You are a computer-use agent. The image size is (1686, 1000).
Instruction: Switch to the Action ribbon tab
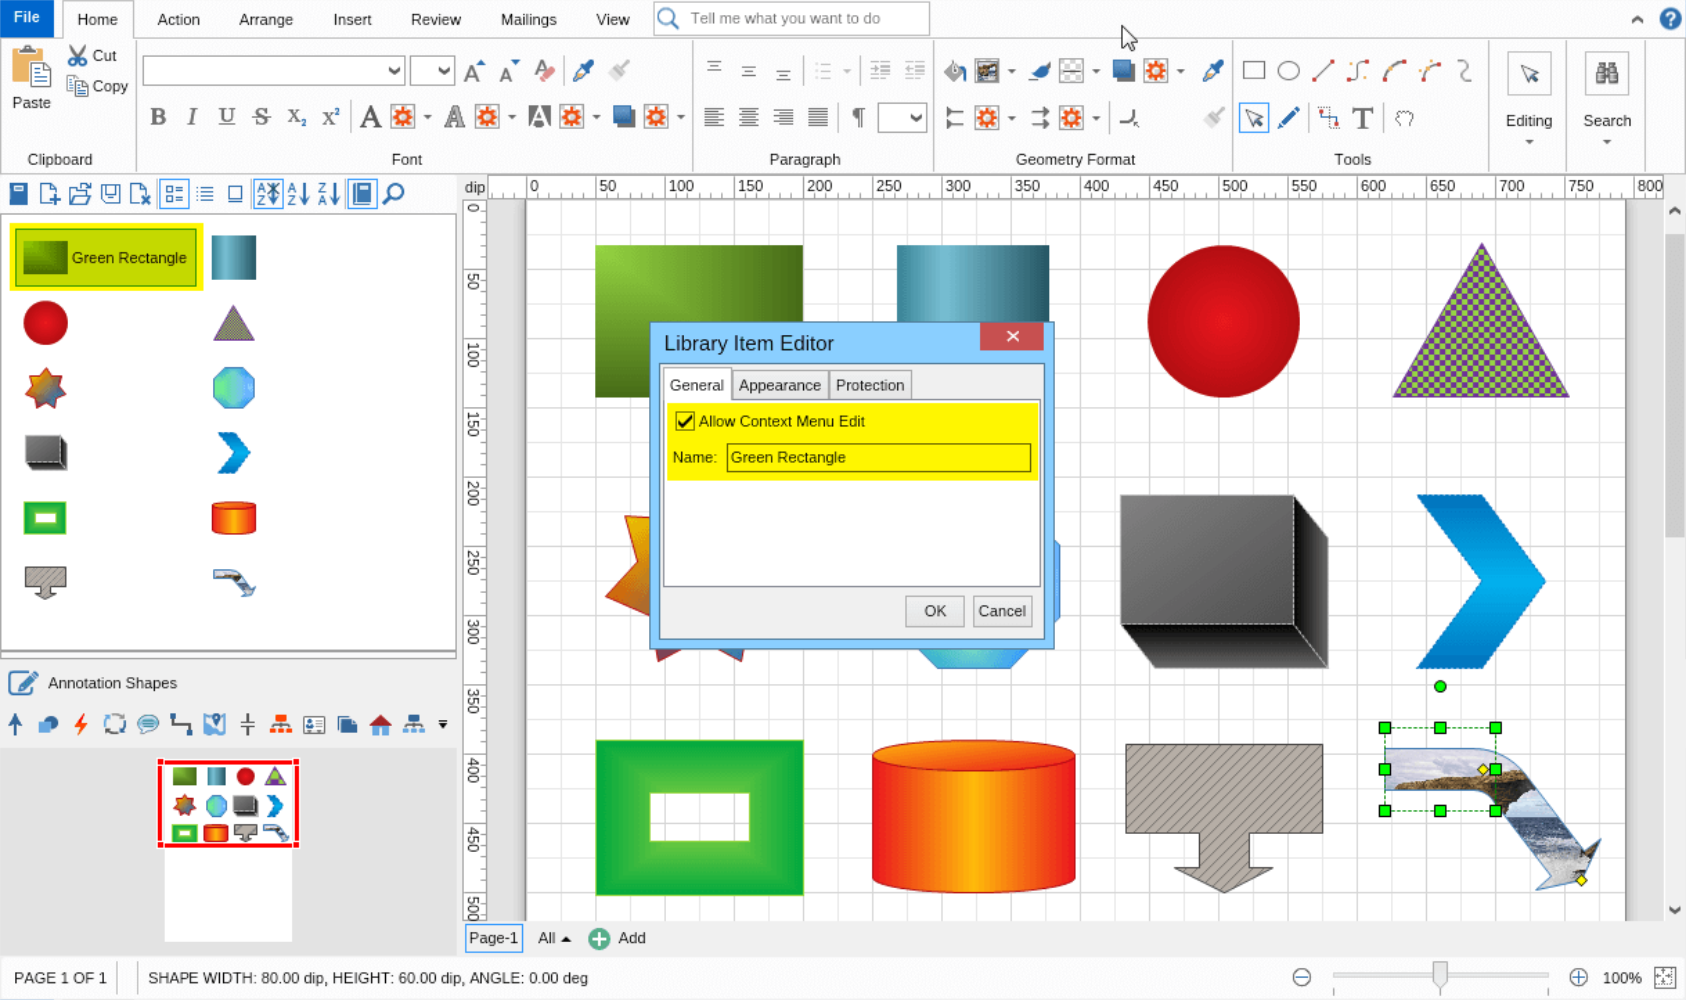pyautogui.click(x=179, y=19)
